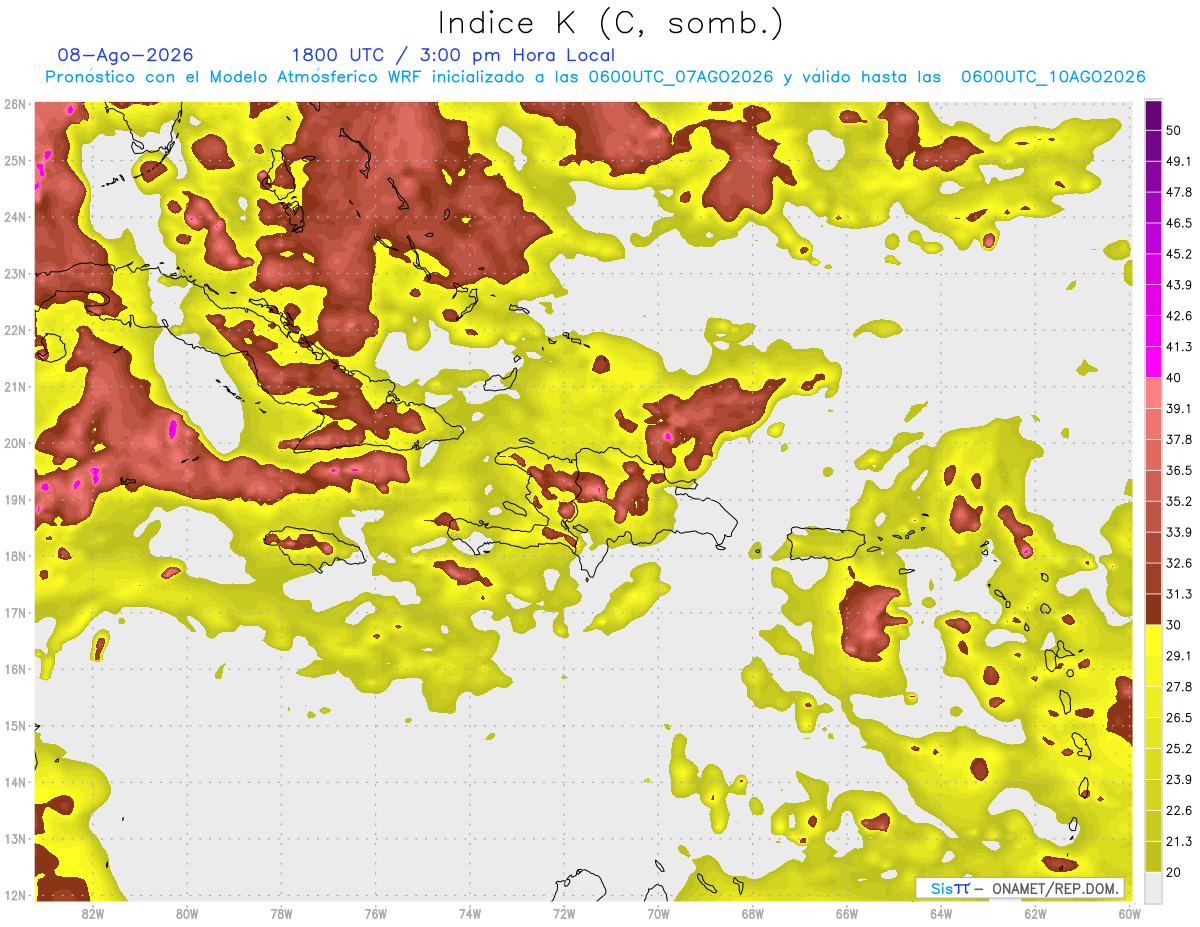Click the "1800 UTC / 3:00 pm Hora Local" text
The image size is (1200, 927).
pos(453,55)
